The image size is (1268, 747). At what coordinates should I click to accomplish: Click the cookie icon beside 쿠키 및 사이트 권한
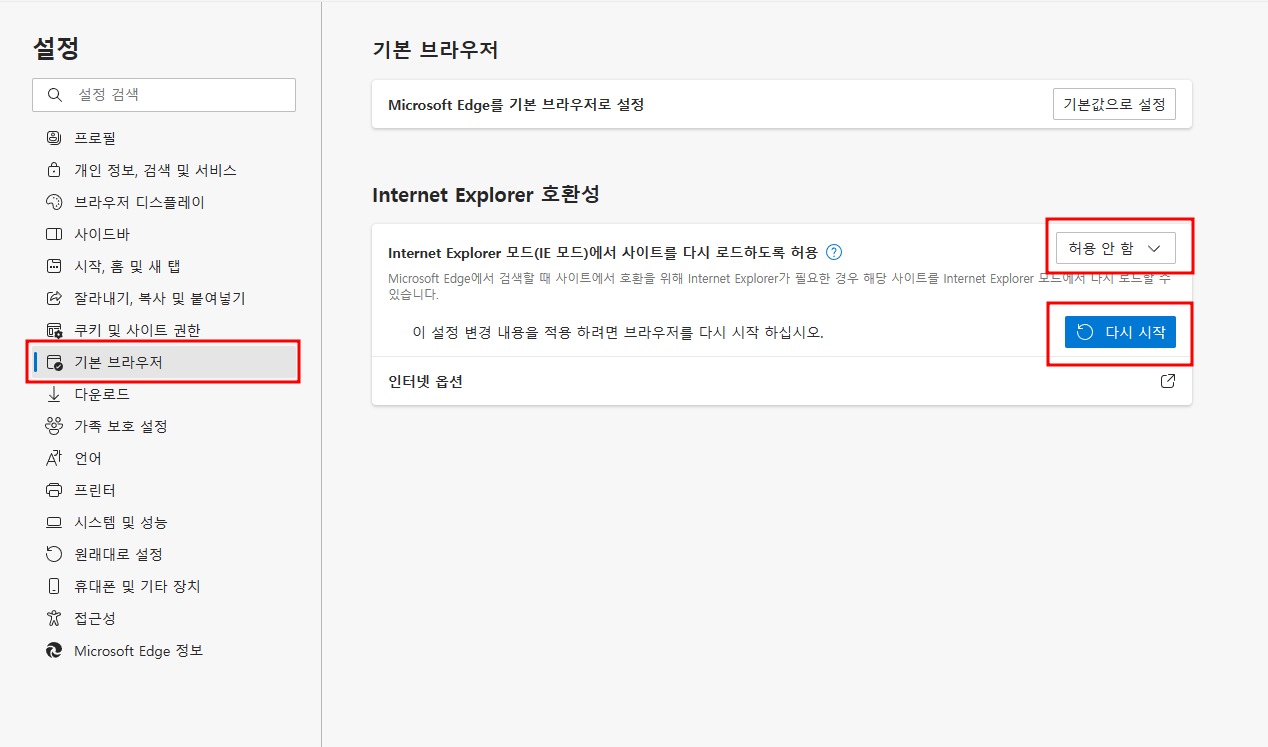54,330
